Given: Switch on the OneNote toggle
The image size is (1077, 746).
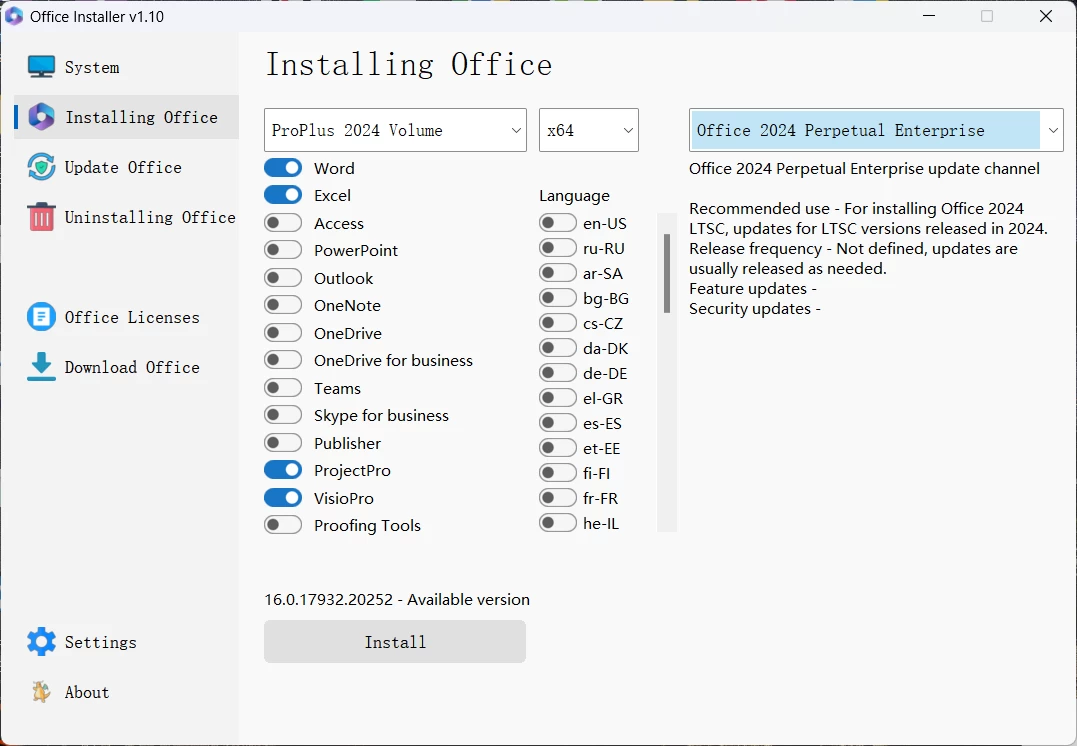Looking at the screenshot, I should 283,305.
